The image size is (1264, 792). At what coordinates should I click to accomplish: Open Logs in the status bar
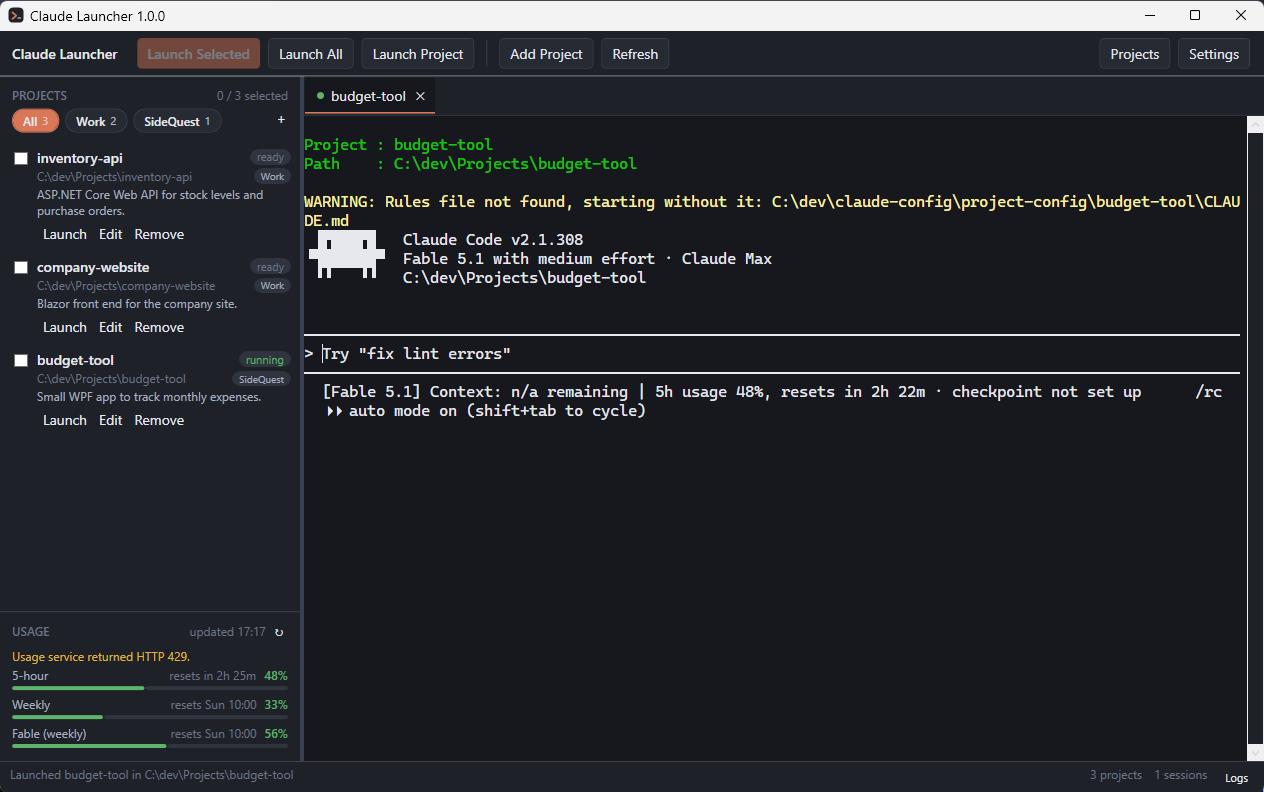(x=1236, y=777)
